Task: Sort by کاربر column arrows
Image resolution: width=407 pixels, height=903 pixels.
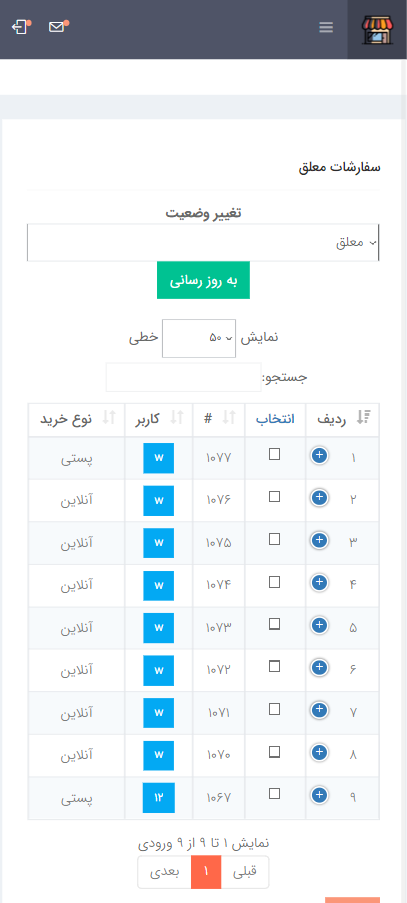Action: 177,418
